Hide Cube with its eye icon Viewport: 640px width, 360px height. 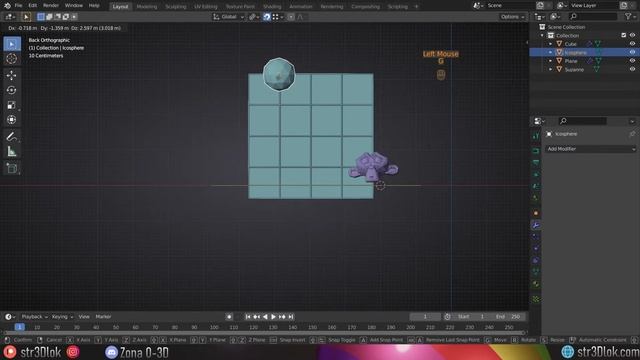click(x=632, y=44)
